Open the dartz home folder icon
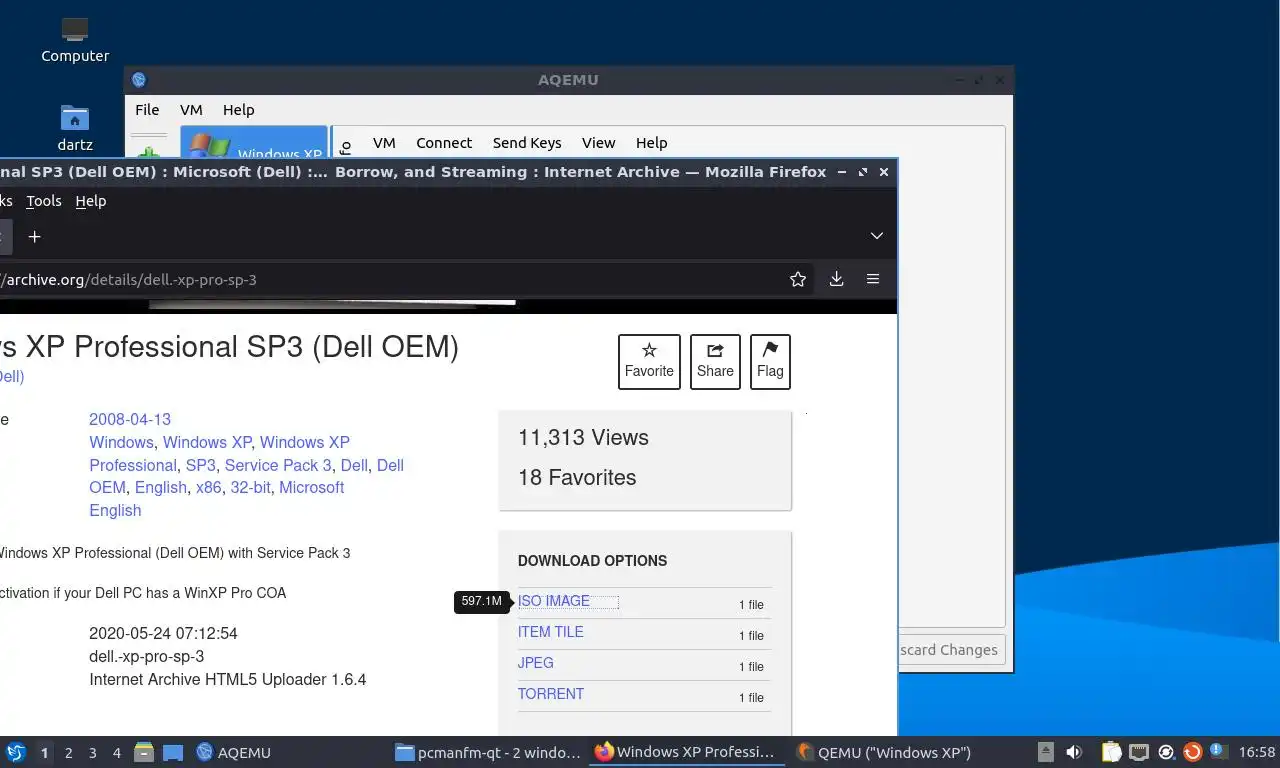The height and width of the screenshot is (768, 1280). pyautogui.click(x=75, y=128)
